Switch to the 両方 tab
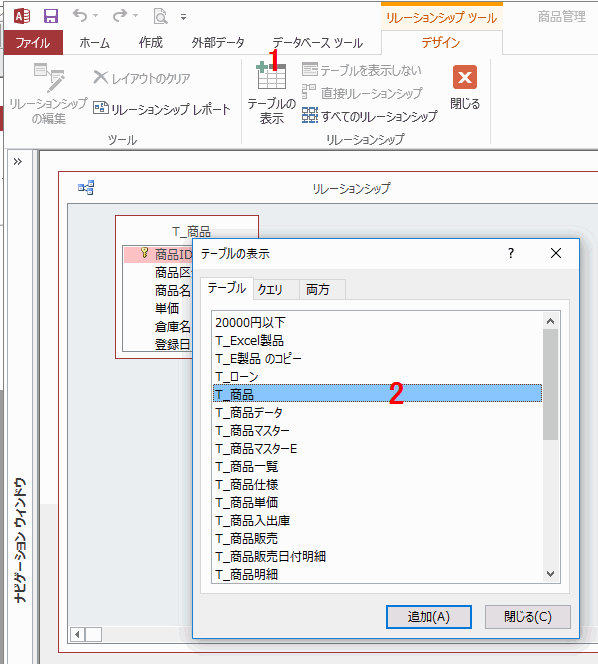This screenshot has height=664, width=598. pos(322,290)
